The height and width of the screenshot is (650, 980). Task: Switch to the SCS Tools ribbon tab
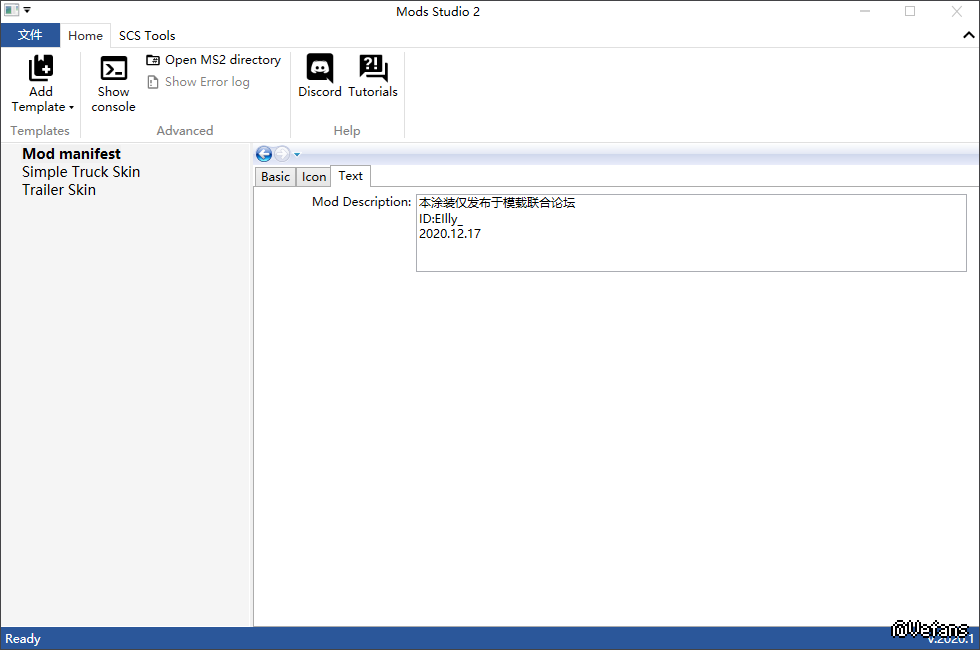click(x=147, y=35)
